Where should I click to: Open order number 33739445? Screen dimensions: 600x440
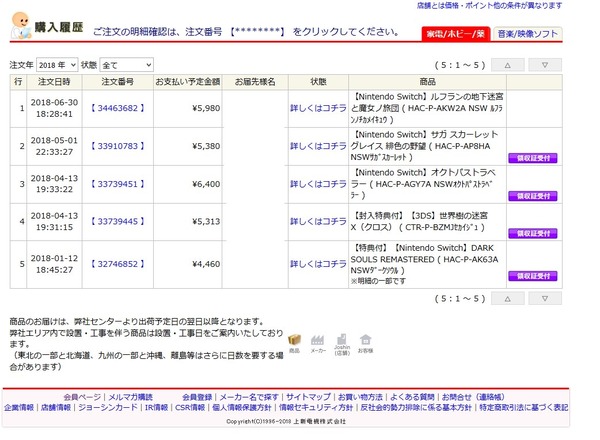coord(117,222)
